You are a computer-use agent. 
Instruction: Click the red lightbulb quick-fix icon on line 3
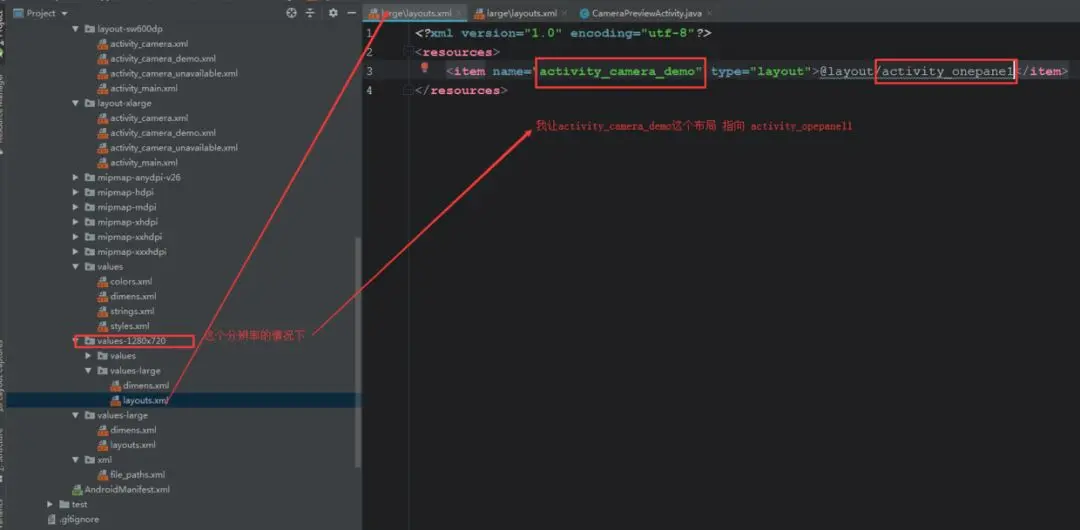click(425, 68)
